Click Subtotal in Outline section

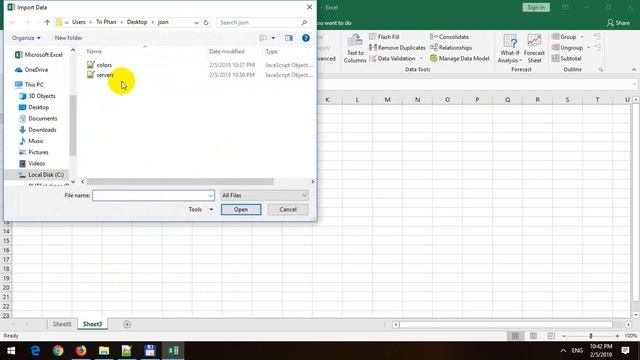tap(567, 59)
